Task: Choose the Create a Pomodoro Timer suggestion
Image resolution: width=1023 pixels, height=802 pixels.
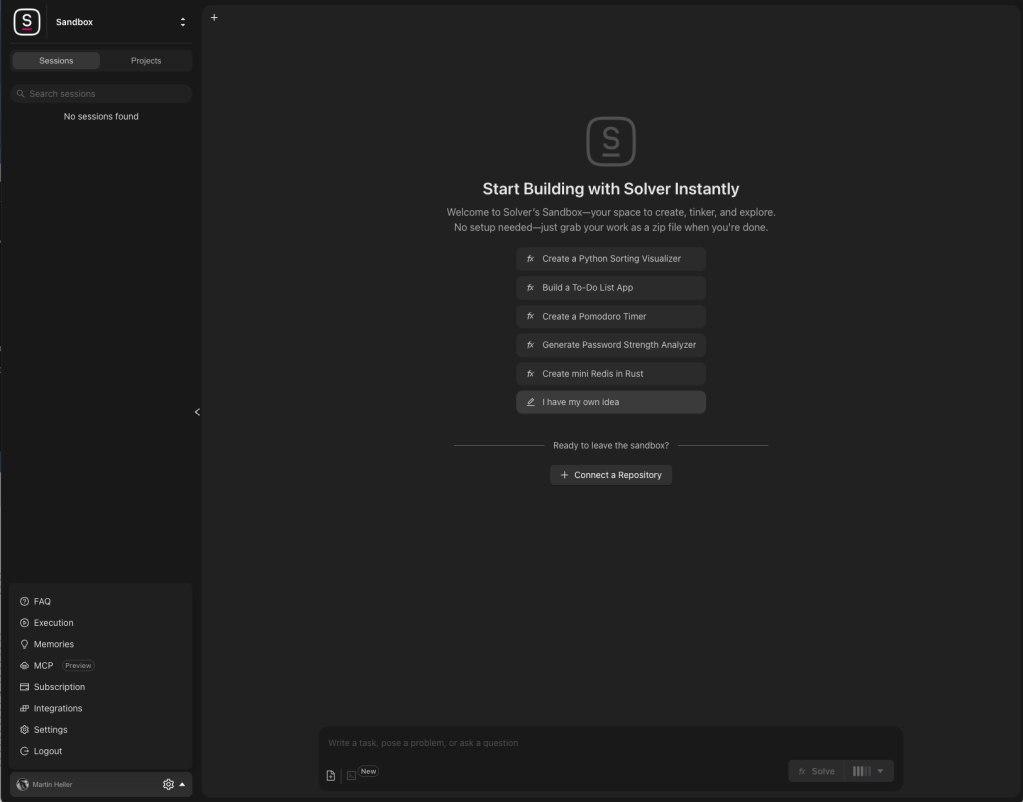Action: click(x=610, y=316)
